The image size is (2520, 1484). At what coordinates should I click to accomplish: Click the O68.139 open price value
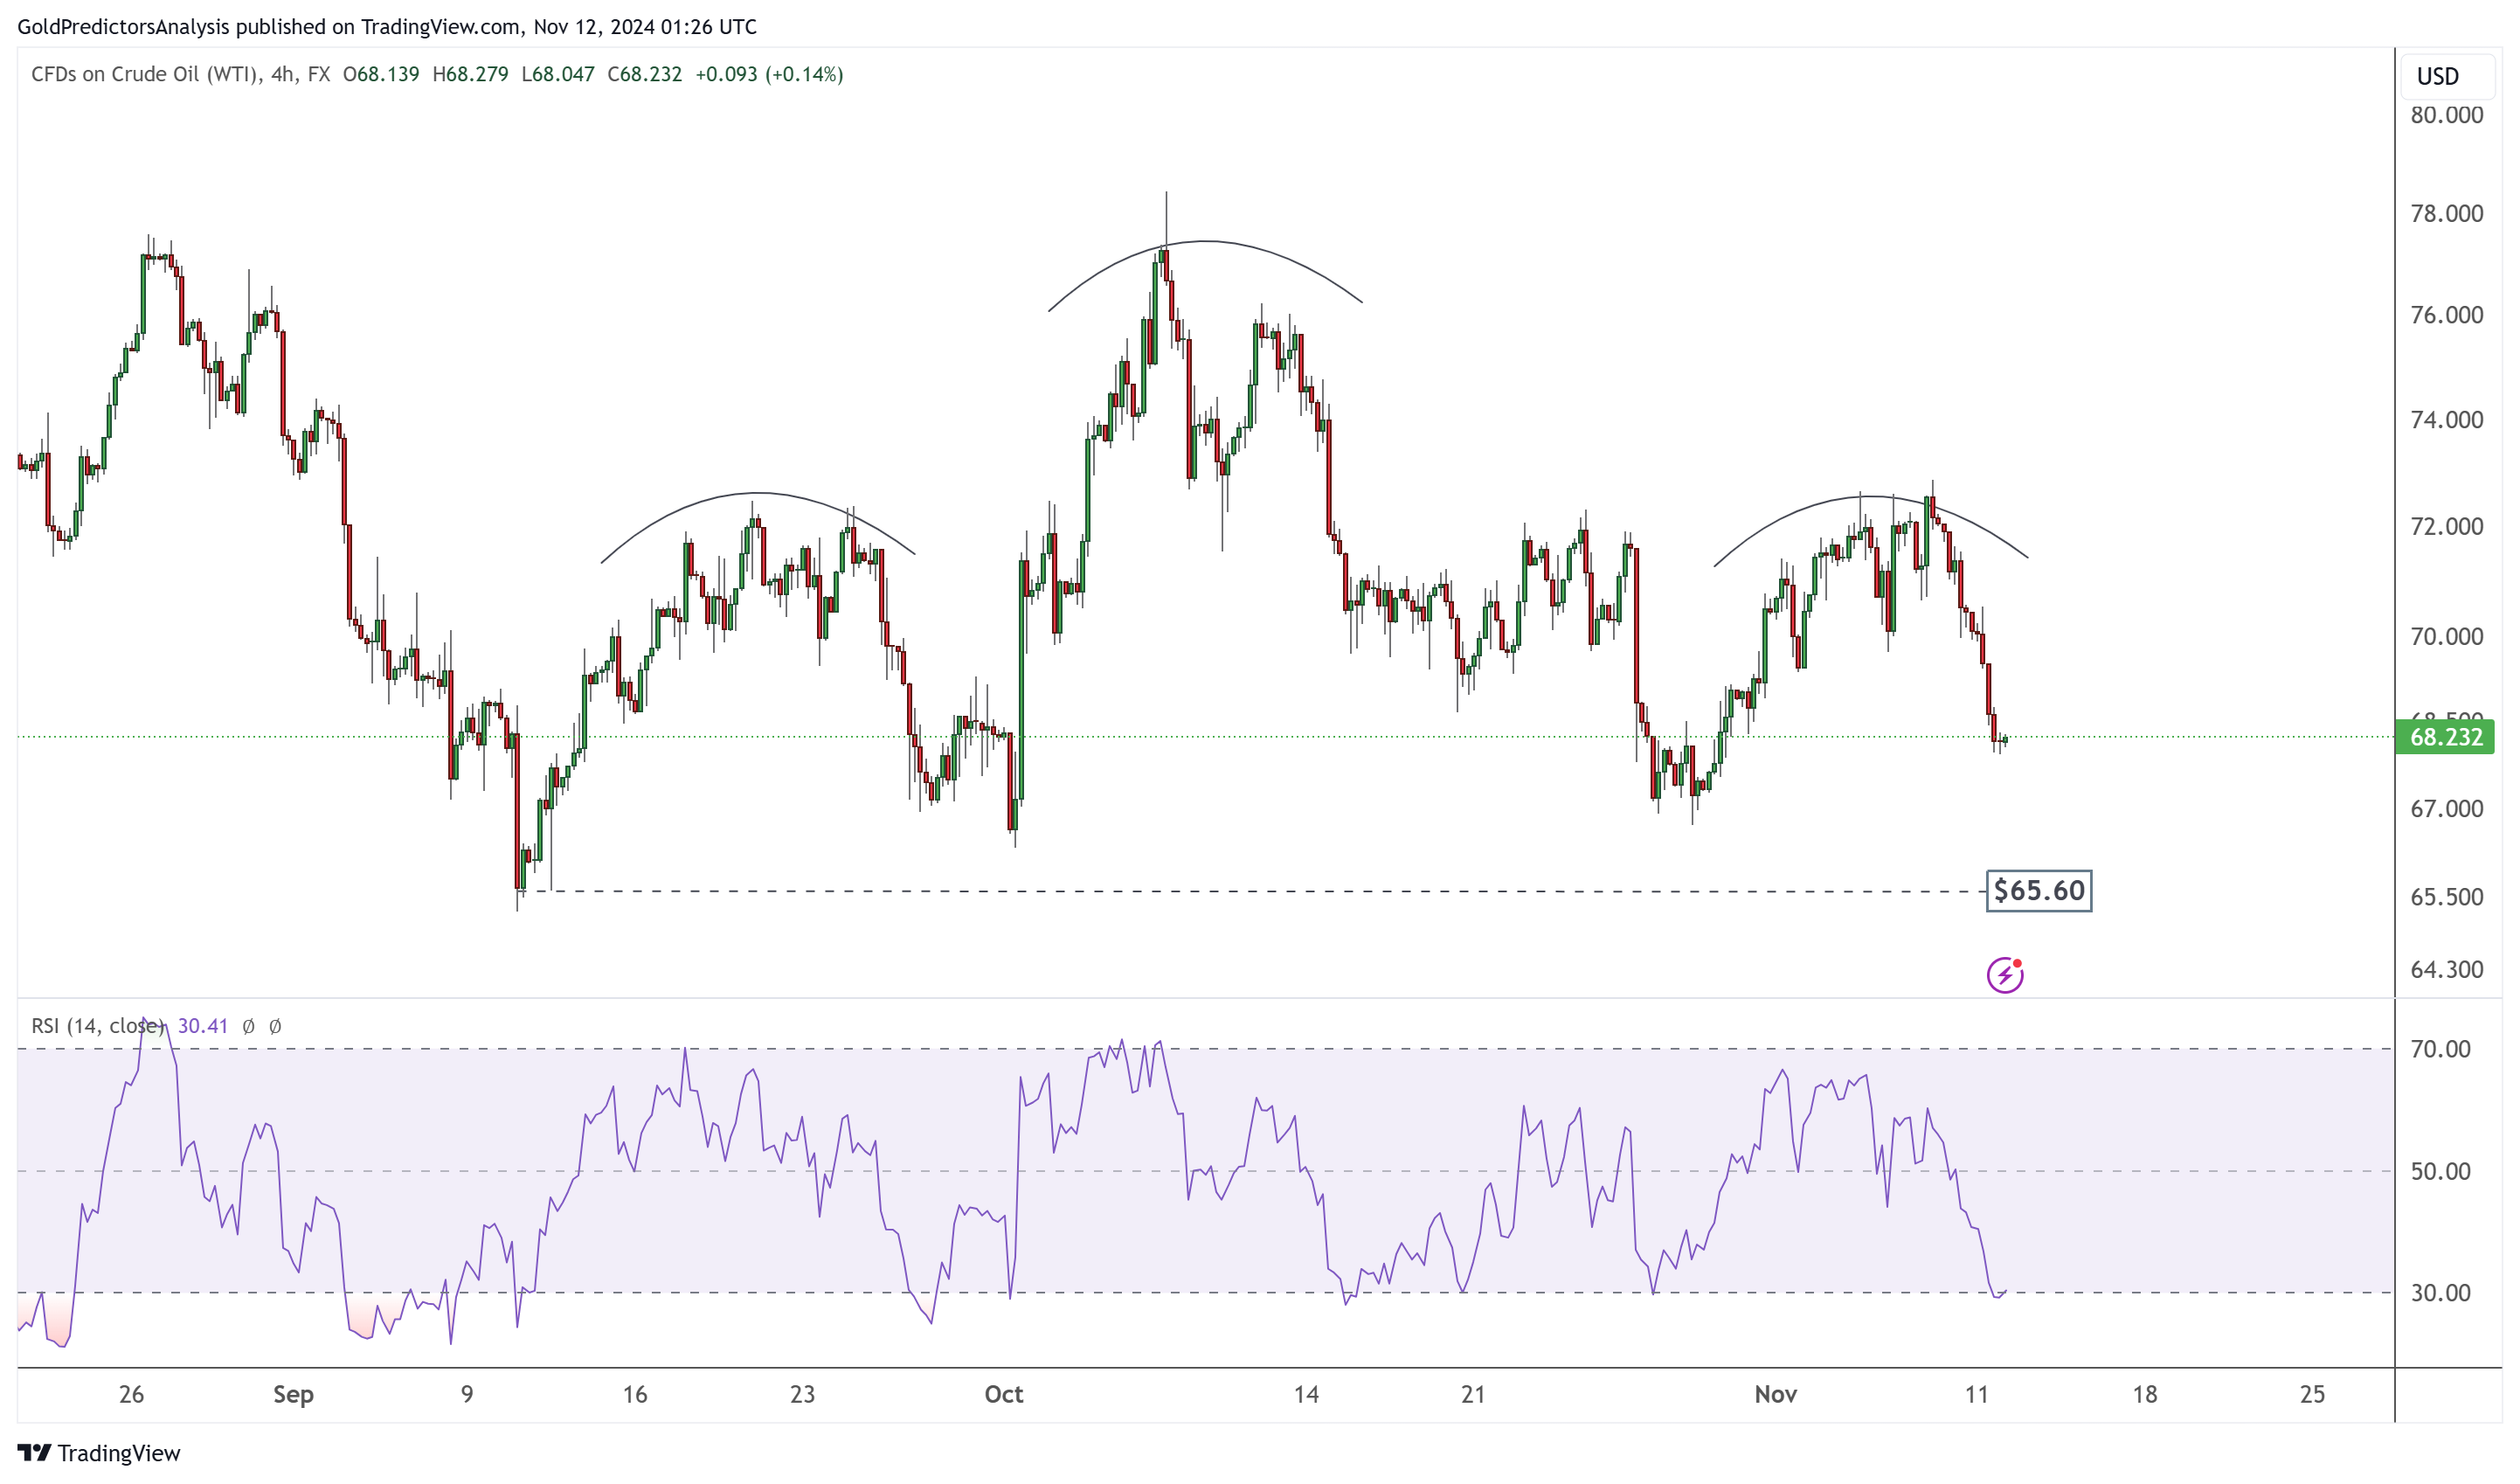(381, 74)
